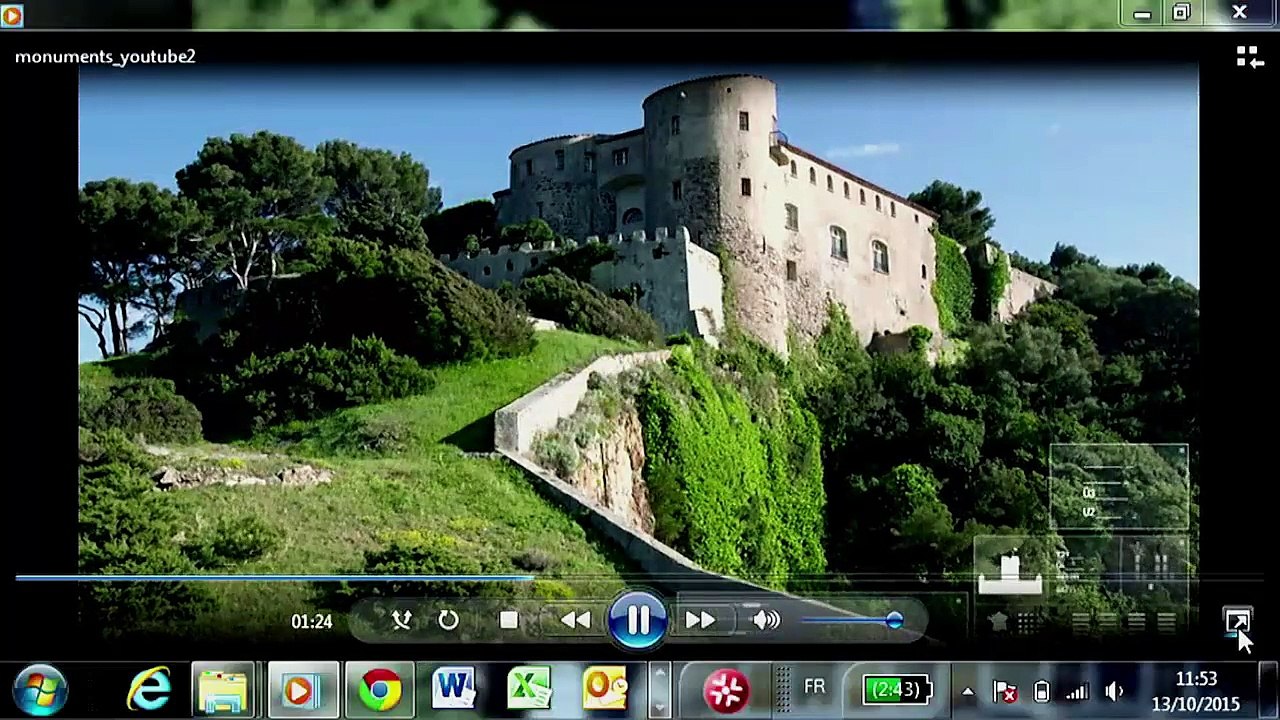1280x720 pixels.
Task: Mute the player with the speaker icon
Action: point(766,621)
